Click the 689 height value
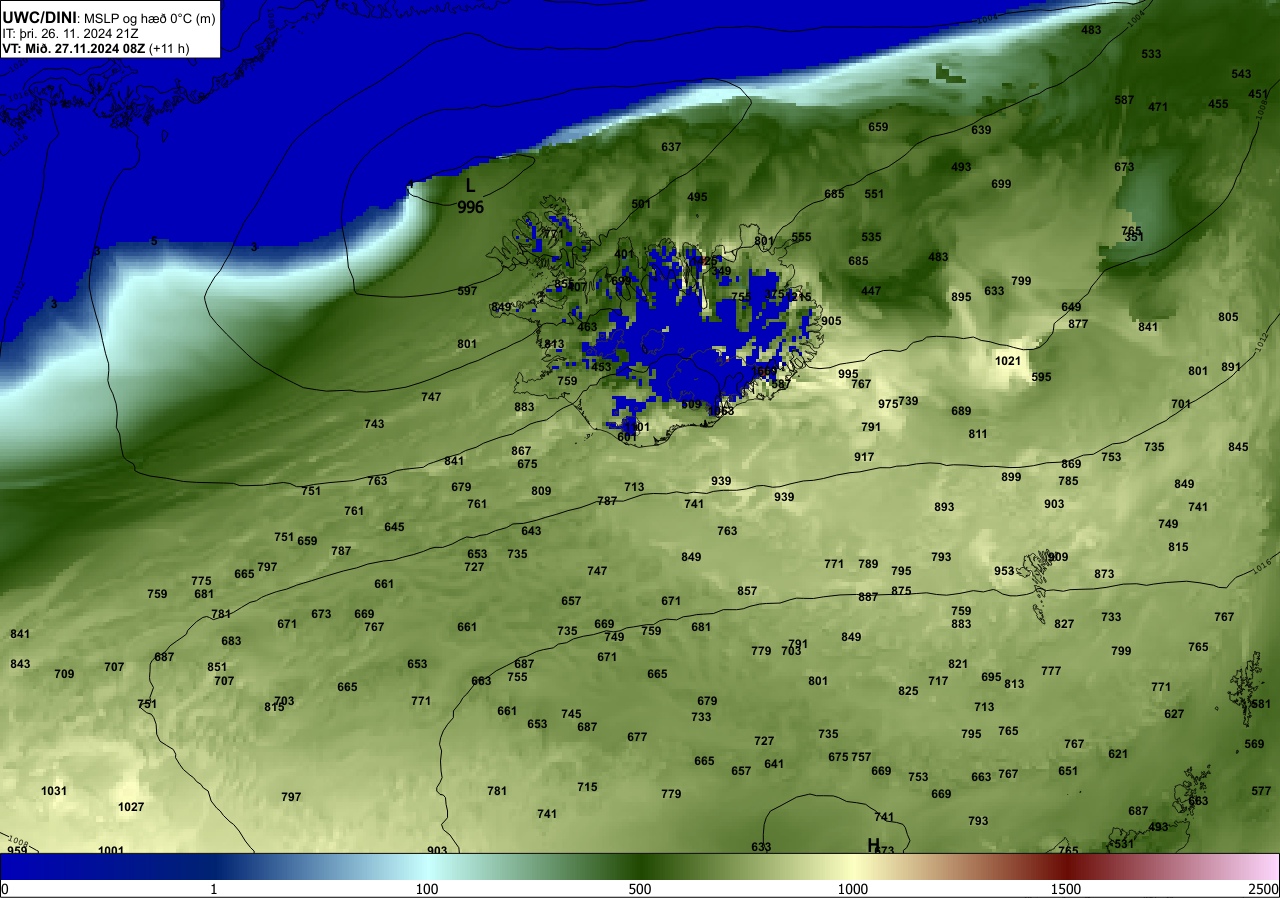 961,411
